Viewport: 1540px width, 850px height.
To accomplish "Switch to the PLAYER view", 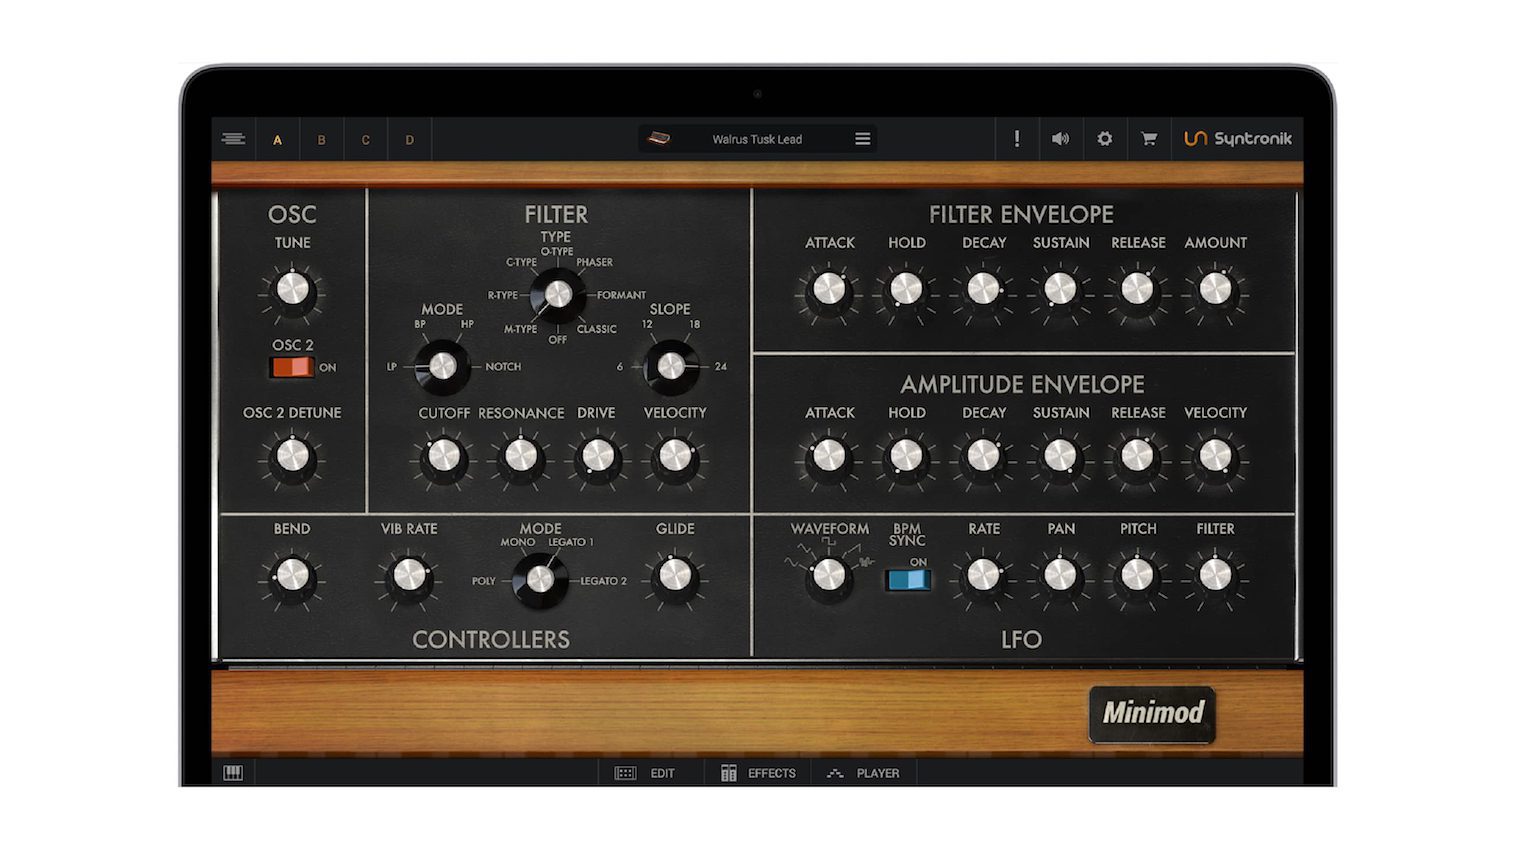I will pos(863,773).
